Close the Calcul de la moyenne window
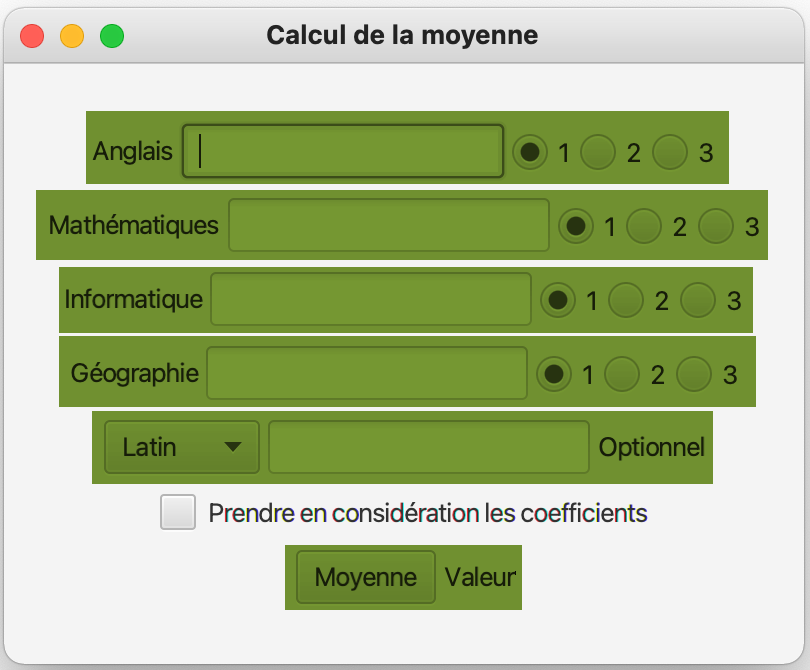 32,36
